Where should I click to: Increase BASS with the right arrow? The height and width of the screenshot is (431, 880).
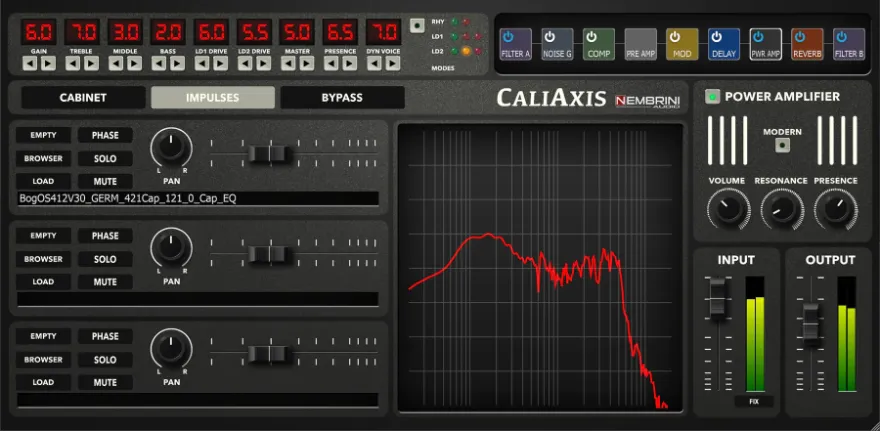(178, 63)
